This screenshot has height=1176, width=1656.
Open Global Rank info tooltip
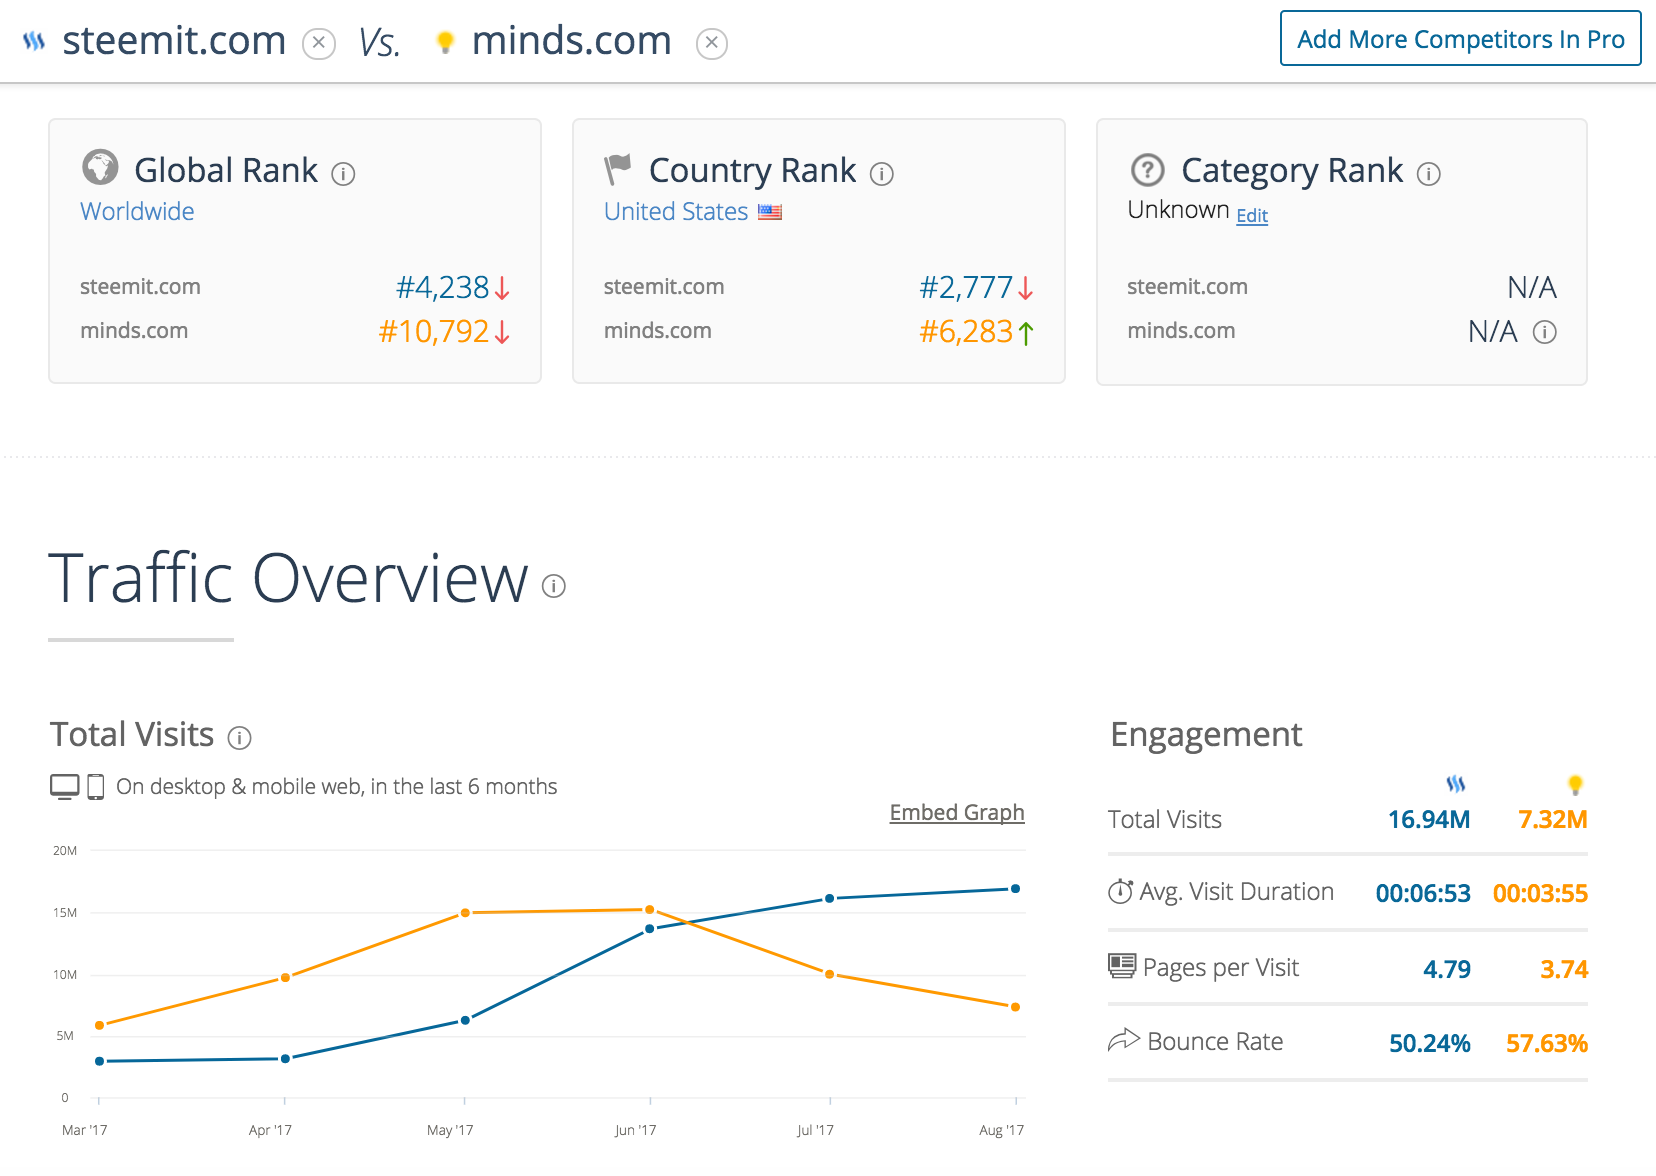tap(343, 174)
